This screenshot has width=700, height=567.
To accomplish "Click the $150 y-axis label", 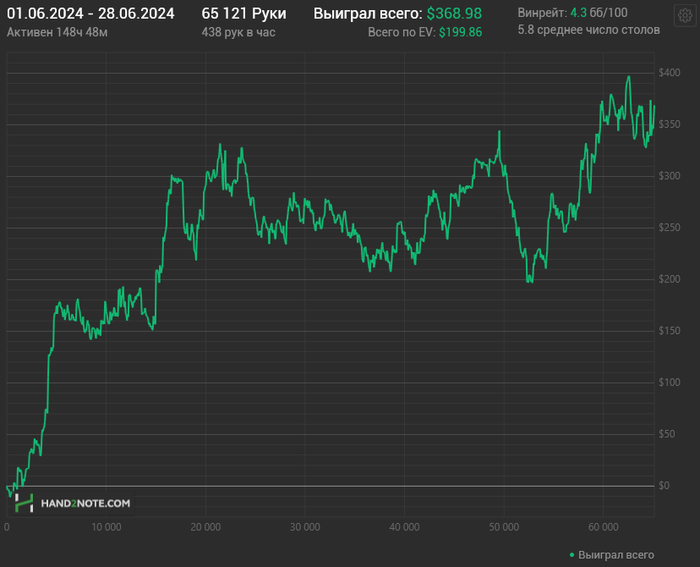I will [669, 331].
